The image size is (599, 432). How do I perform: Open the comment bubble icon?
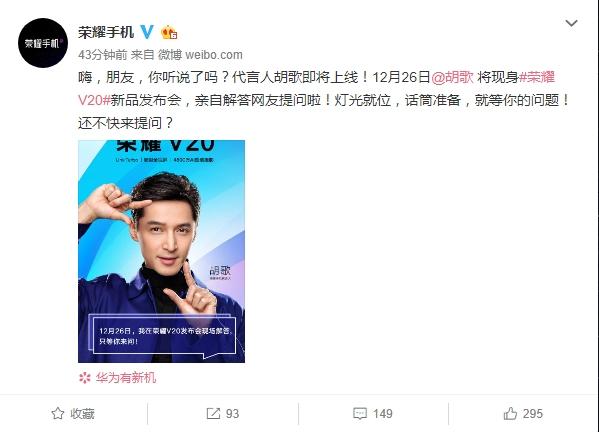click(360, 414)
